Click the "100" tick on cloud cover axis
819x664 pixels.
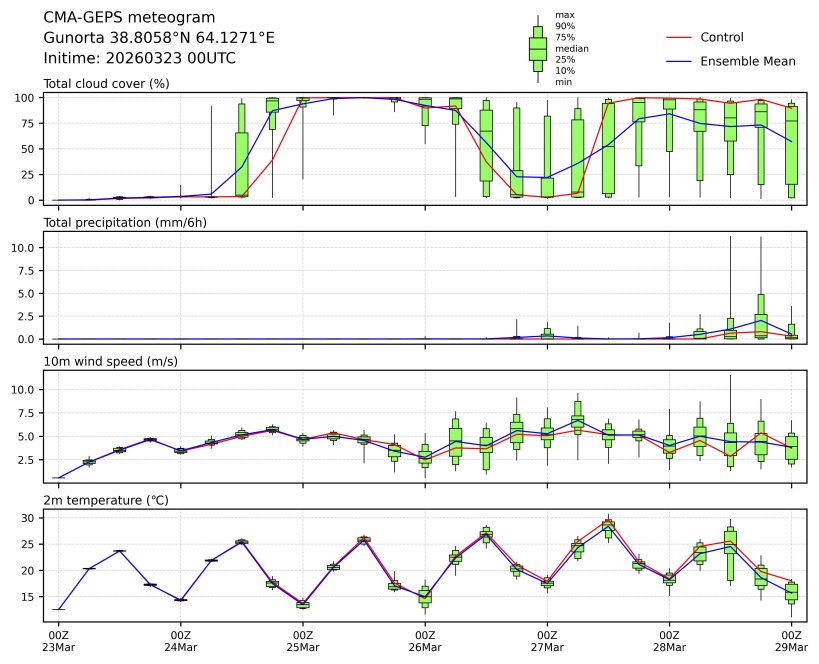coord(27,98)
